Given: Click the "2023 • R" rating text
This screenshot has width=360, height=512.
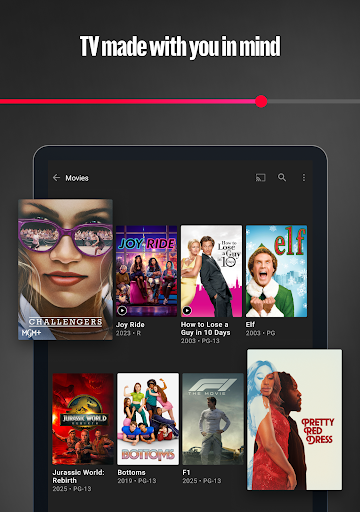Looking at the screenshot, I should click(128, 333).
